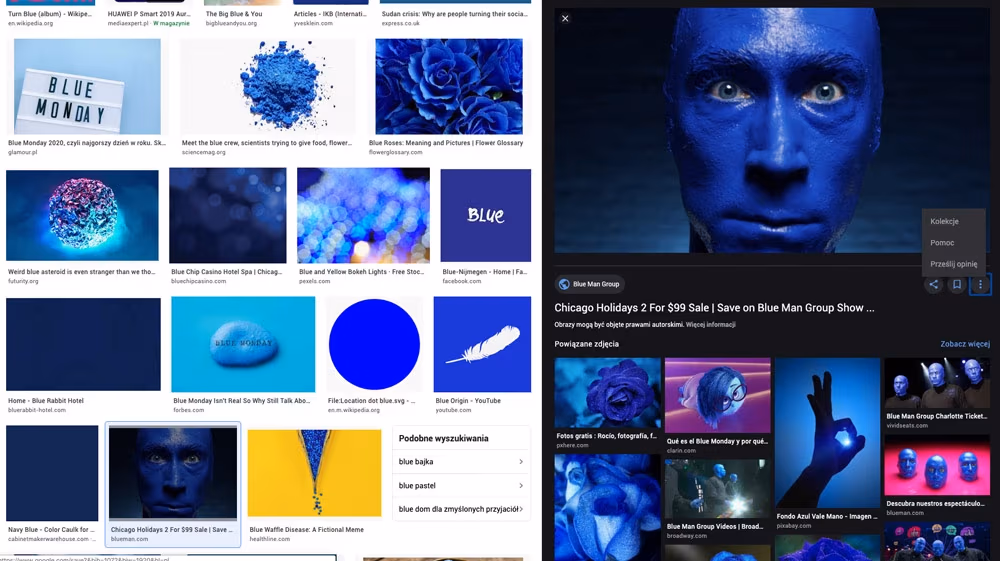The height and width of the screenshot is (561, 1000).
Task: Click Articles - IKB yvesklein.com caption
Action: tap(330, 14)
